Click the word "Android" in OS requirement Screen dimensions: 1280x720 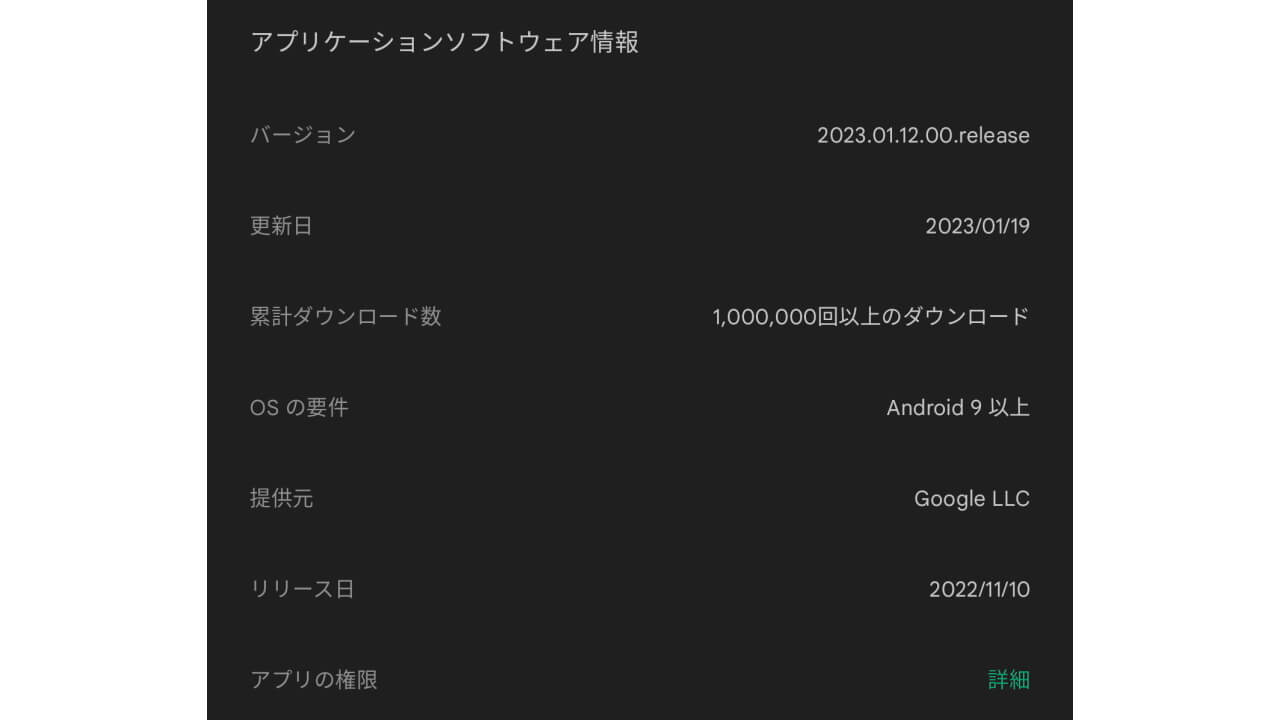point(925,408)
